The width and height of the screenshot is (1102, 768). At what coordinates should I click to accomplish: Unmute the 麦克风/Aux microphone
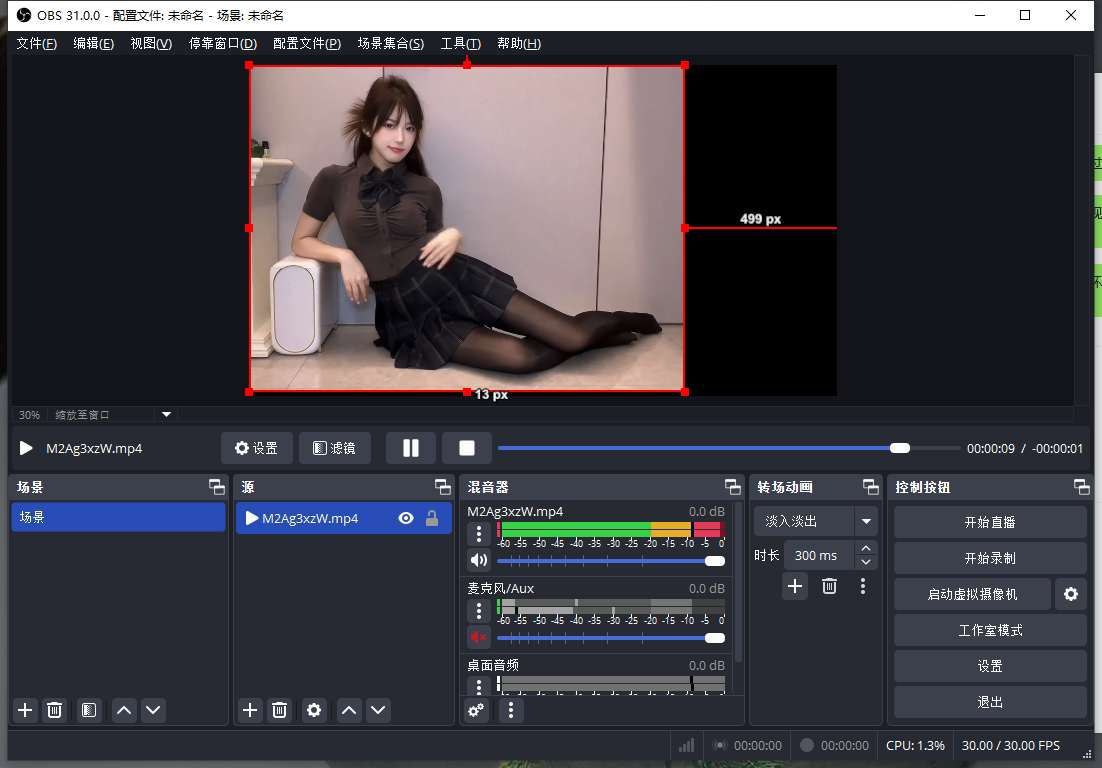coord(478,637)
